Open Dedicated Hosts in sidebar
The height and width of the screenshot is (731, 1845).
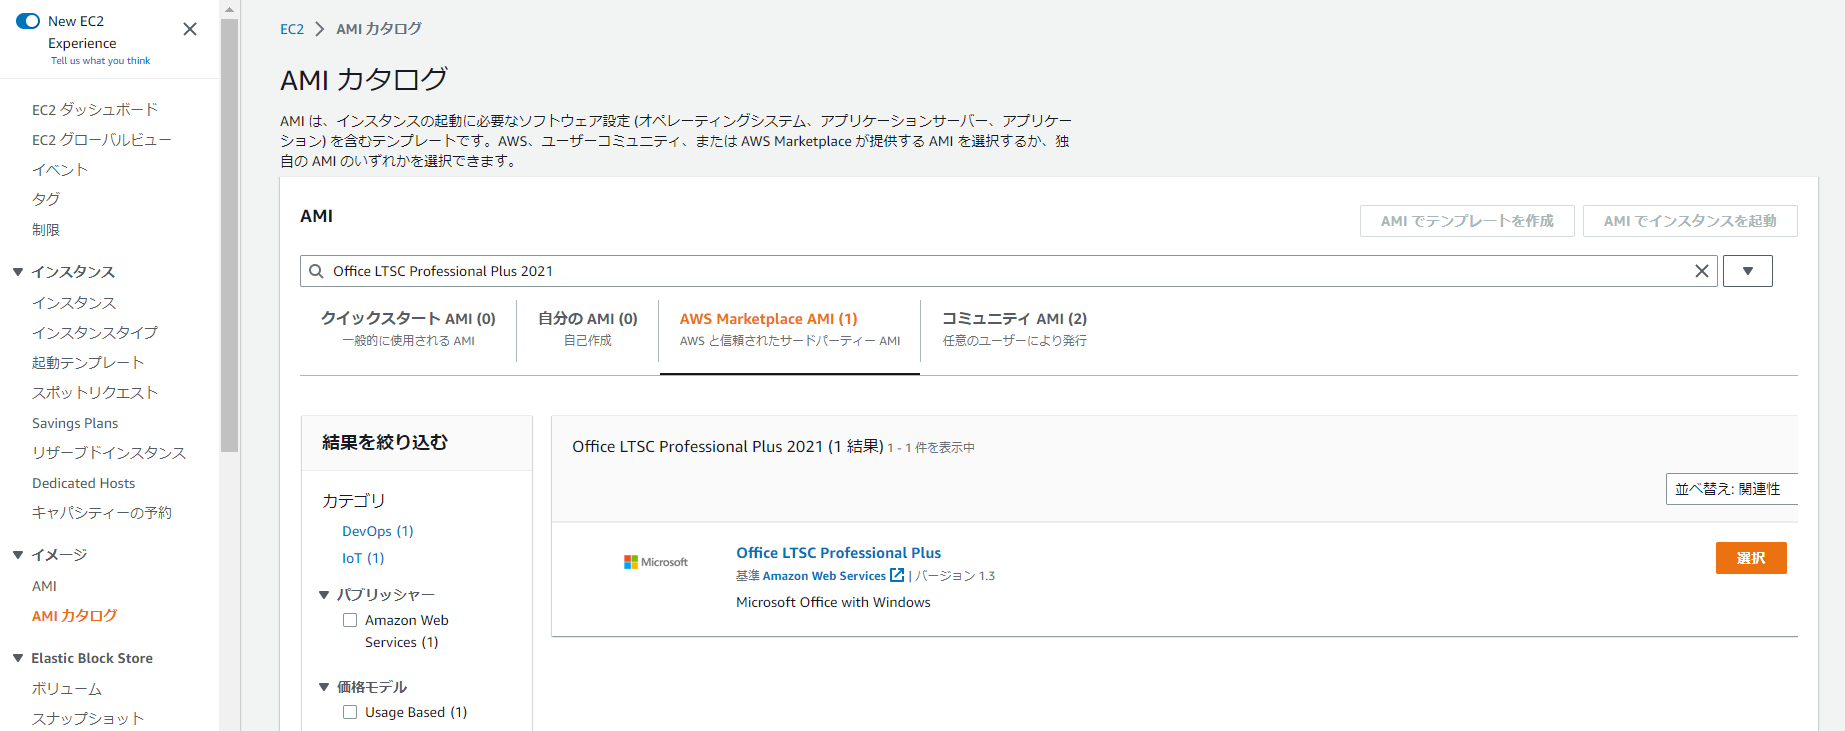83,483
